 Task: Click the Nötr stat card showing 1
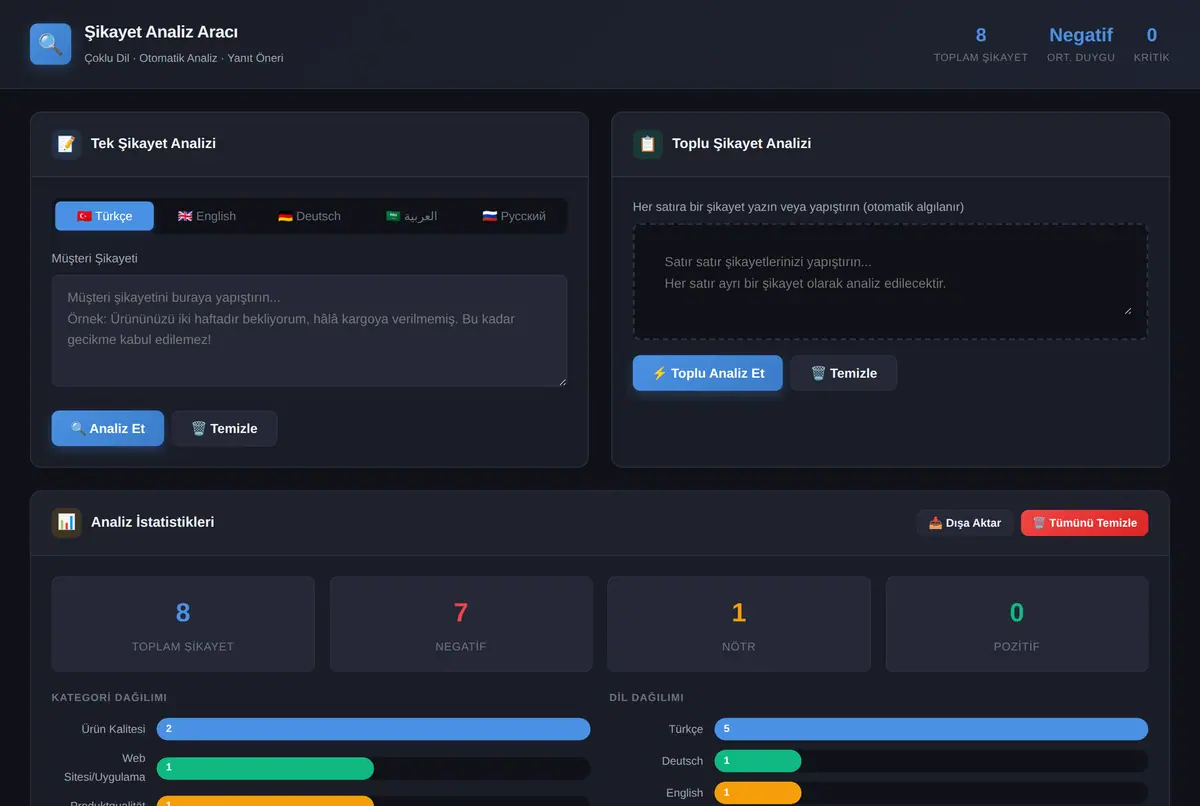[x=739, y=624]
